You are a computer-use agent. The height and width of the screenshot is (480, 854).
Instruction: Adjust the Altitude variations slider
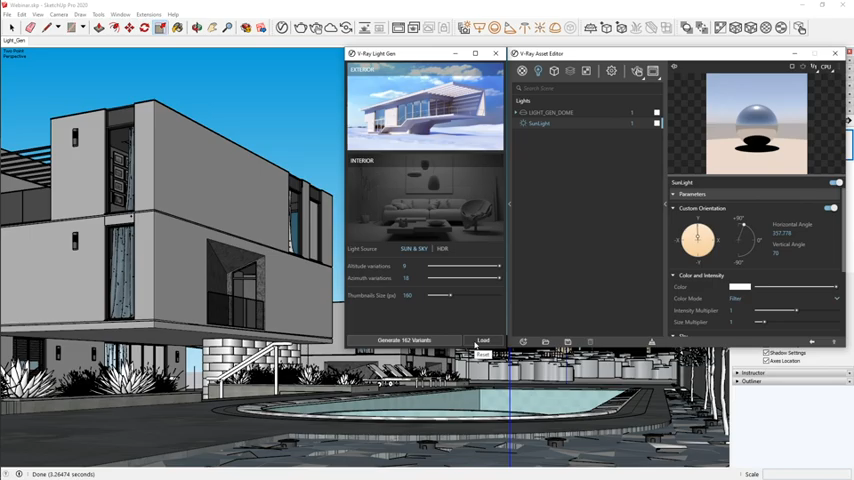(464, 266)
